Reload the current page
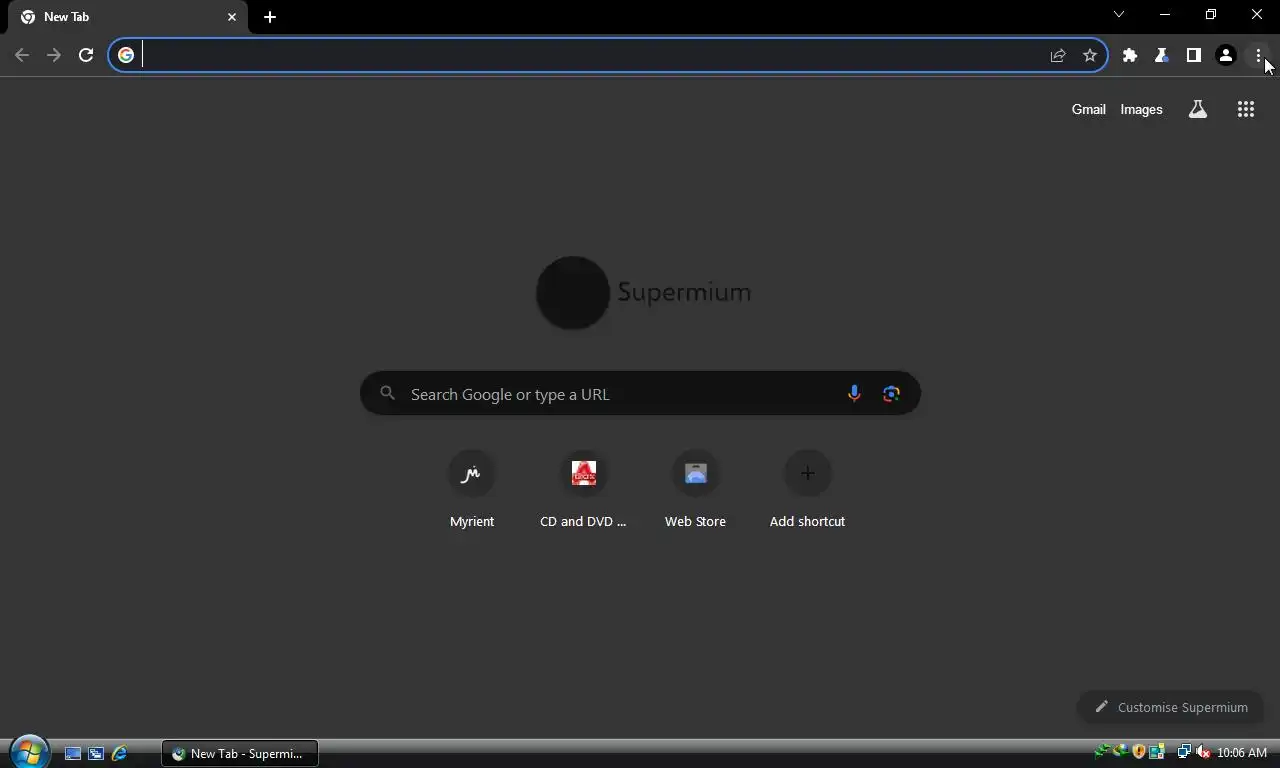The width and height of the screenshot is (1280, 768). click(86, 55)
